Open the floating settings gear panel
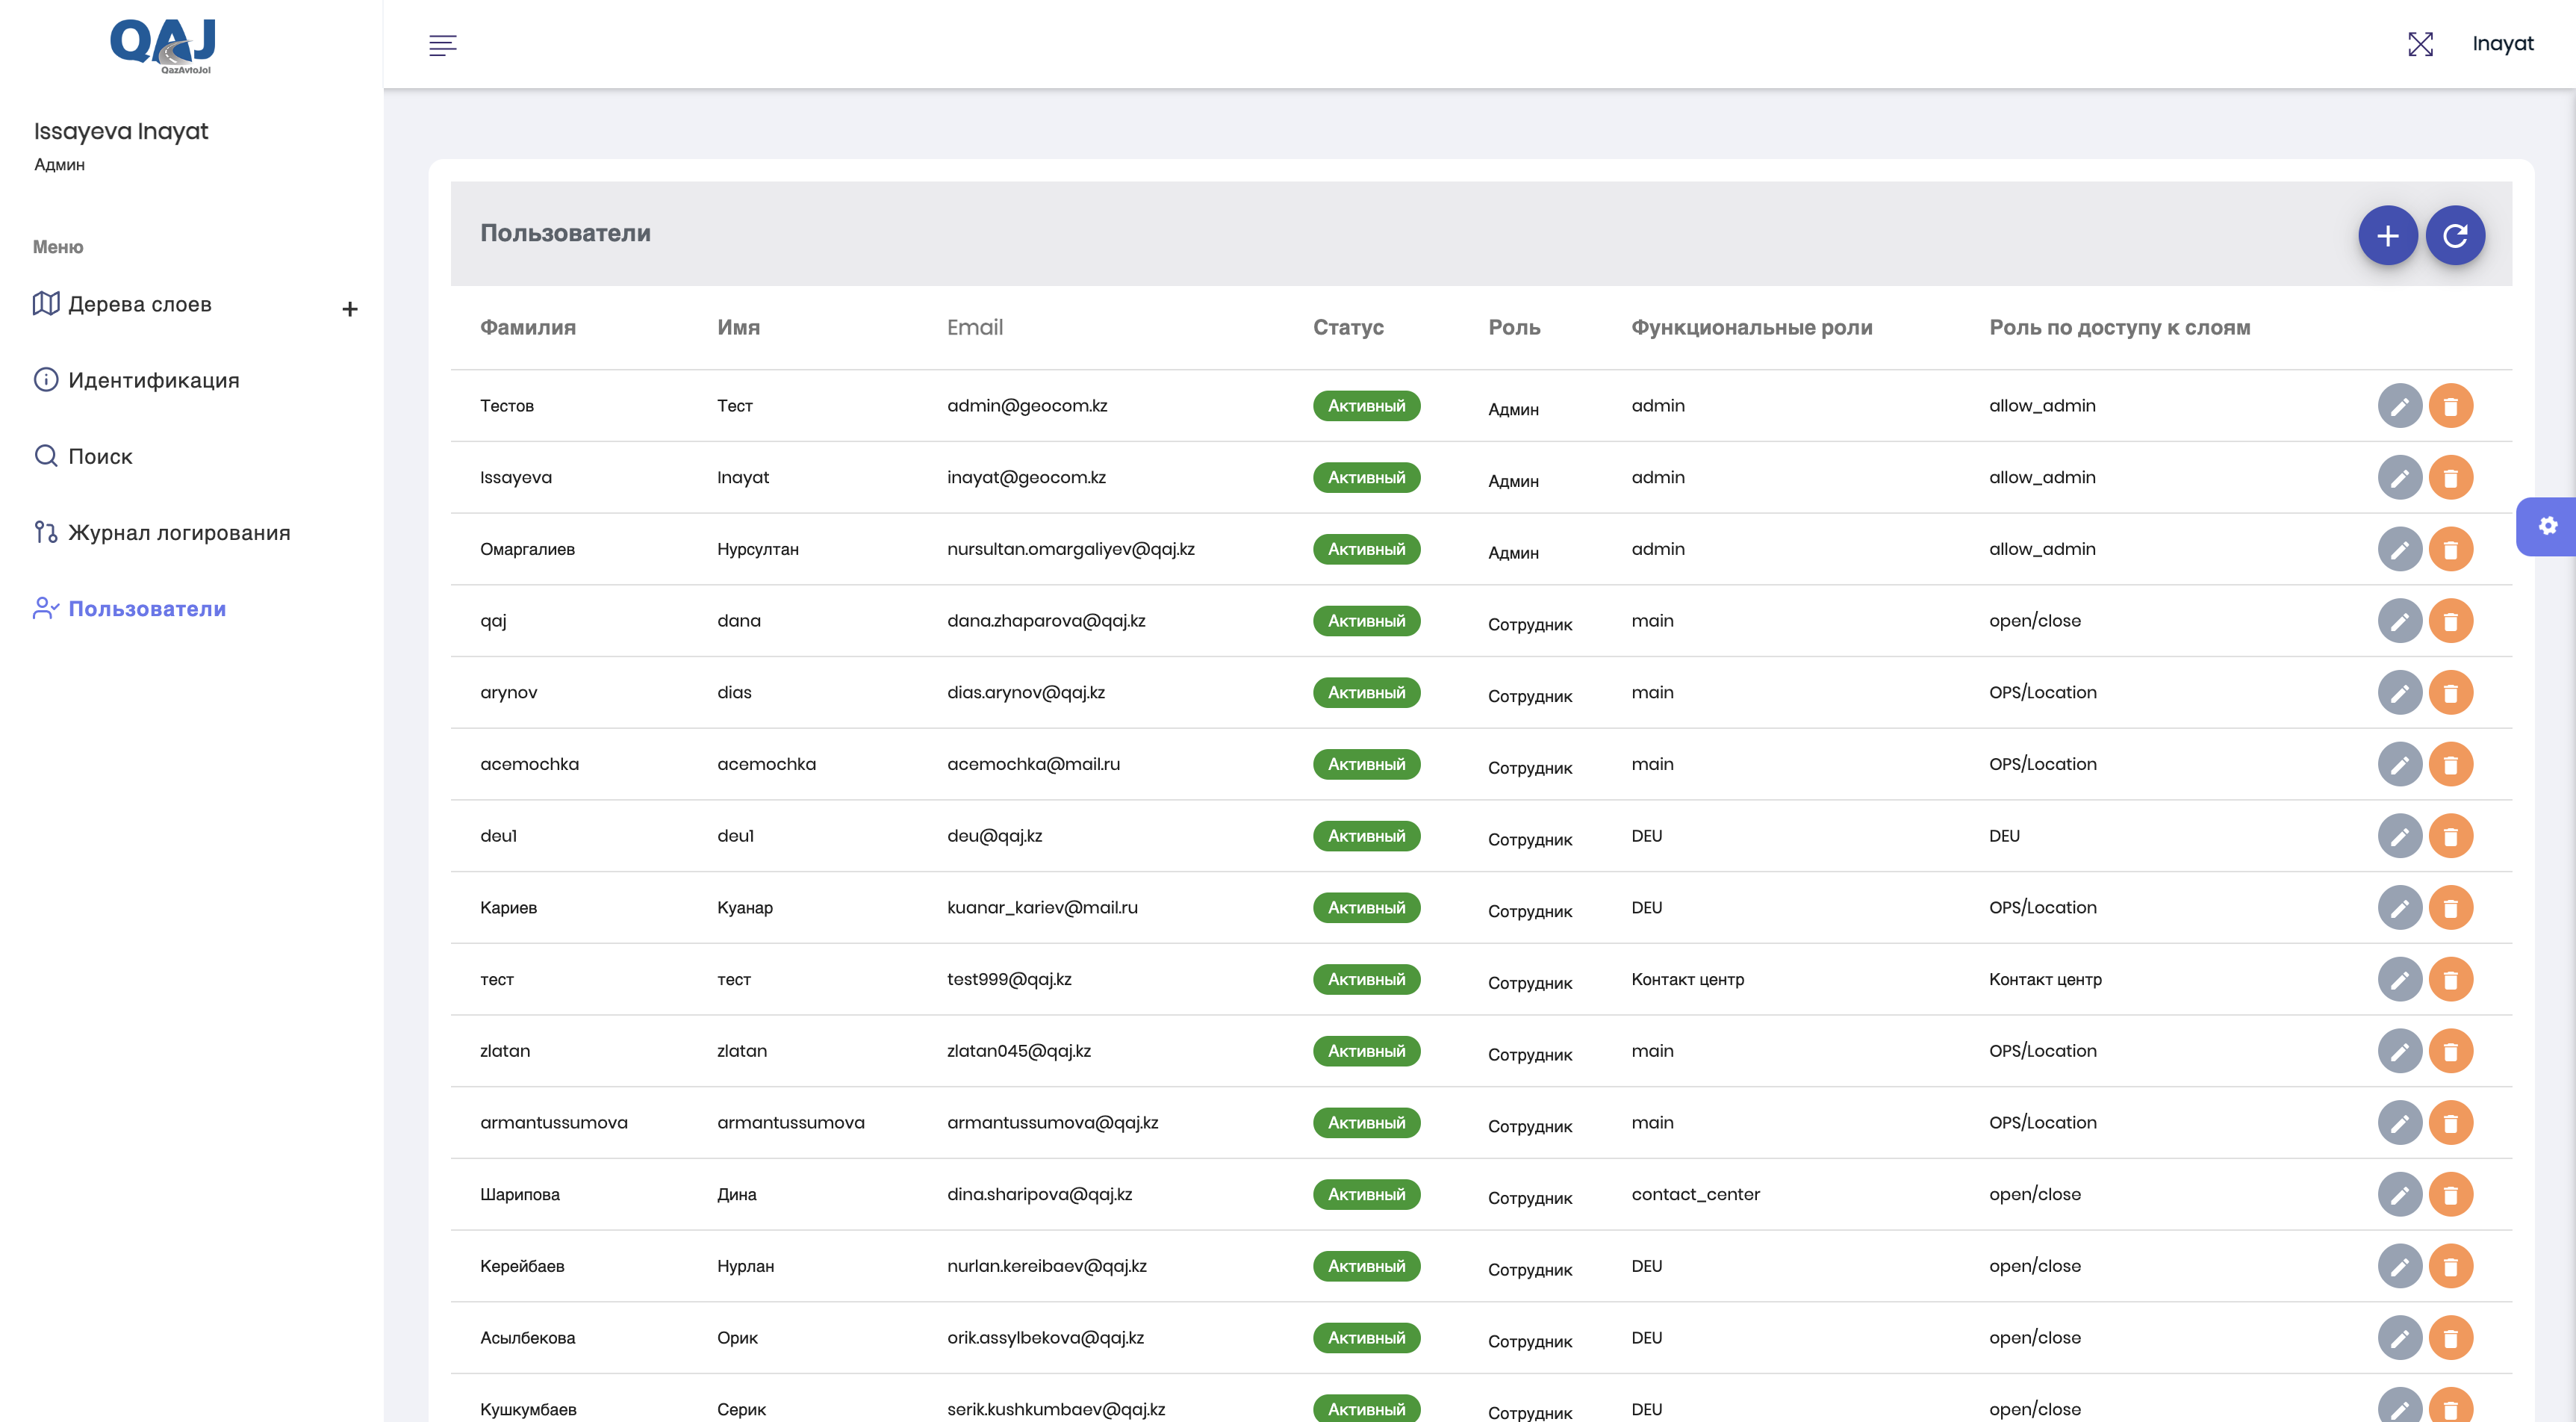The image size is (2576, 1422). pyautogui.click(x=2547, y=526)
